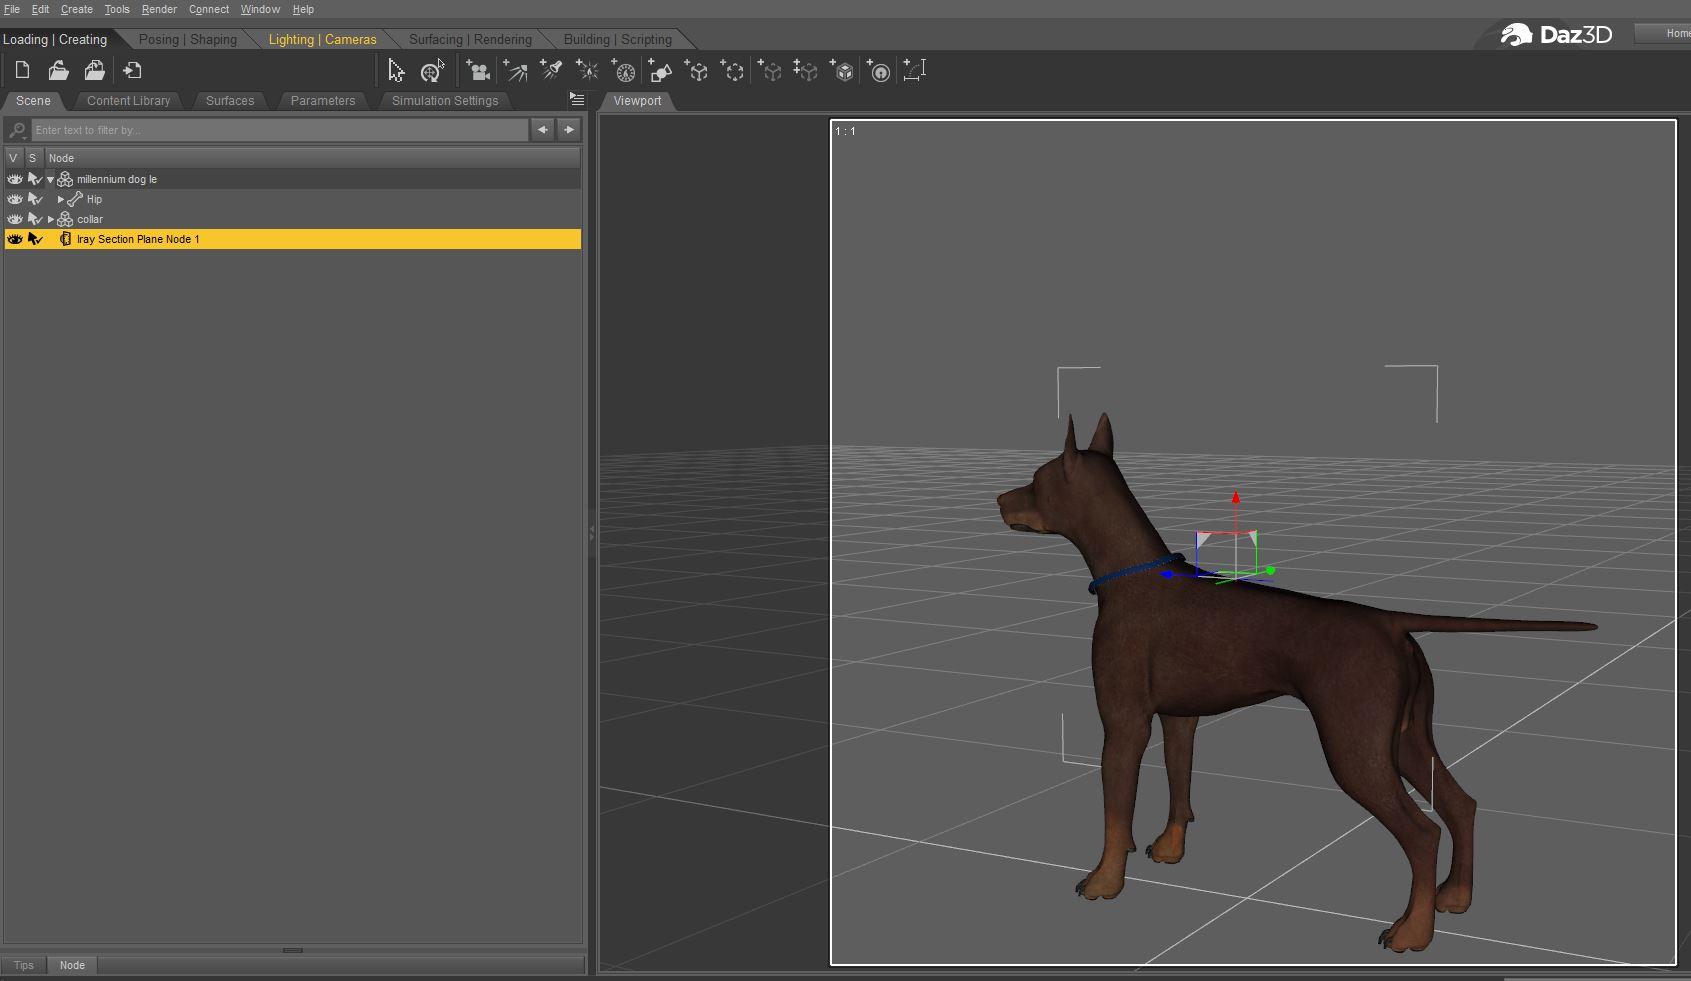Click the previous filter arrow button
1691x981 pixels.
542,130
